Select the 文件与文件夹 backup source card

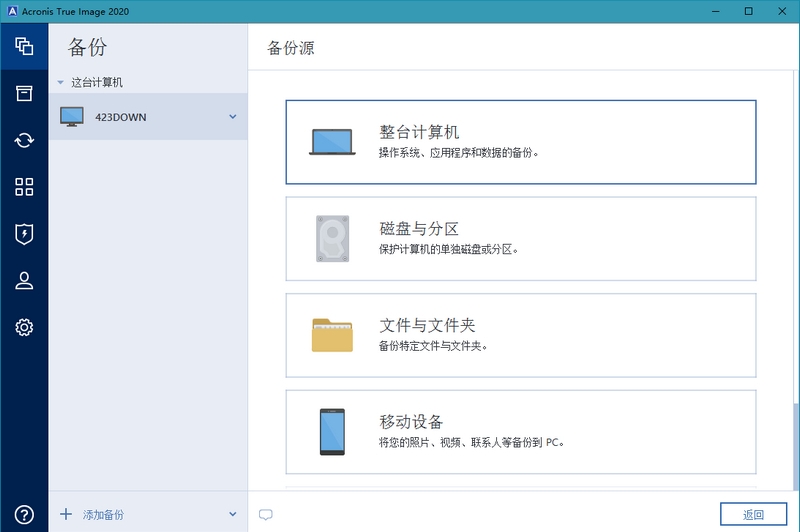click(x=521, y=335)
